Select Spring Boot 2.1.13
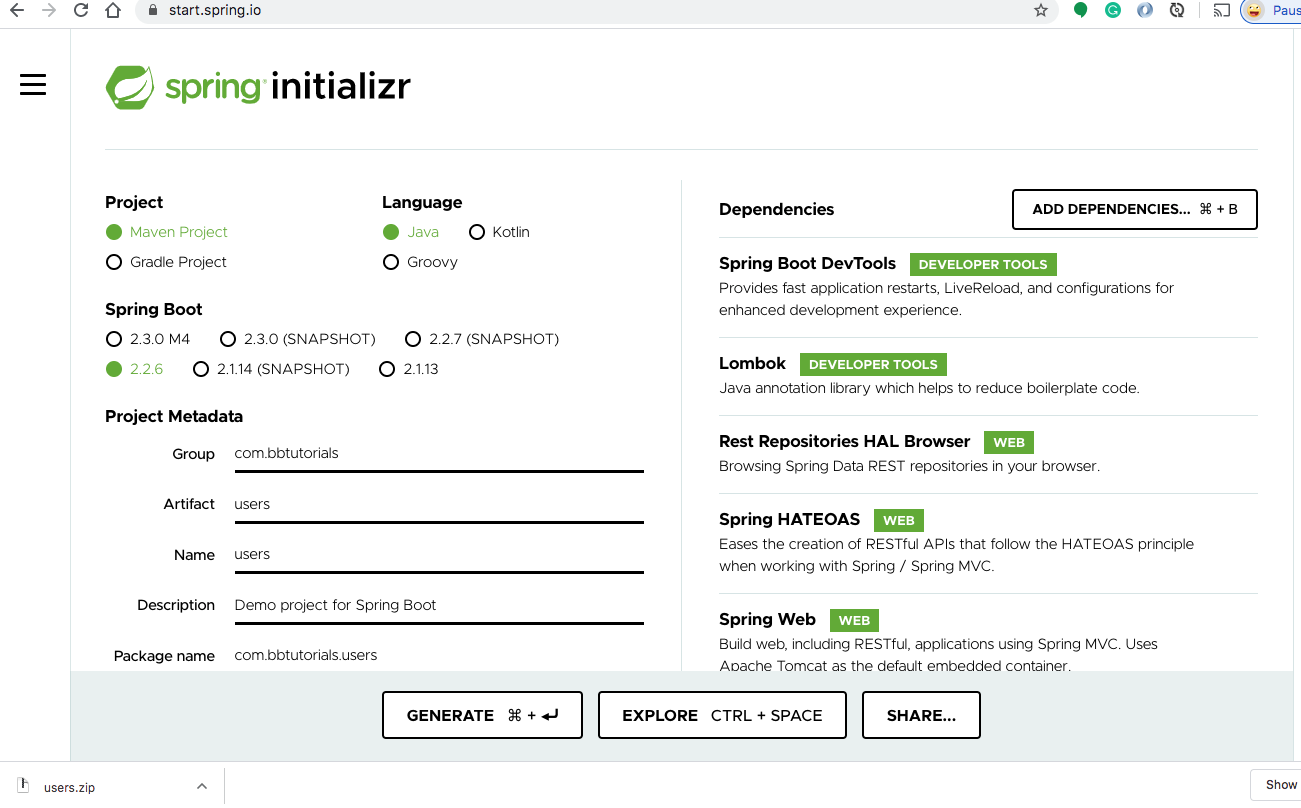 point(409,369)
